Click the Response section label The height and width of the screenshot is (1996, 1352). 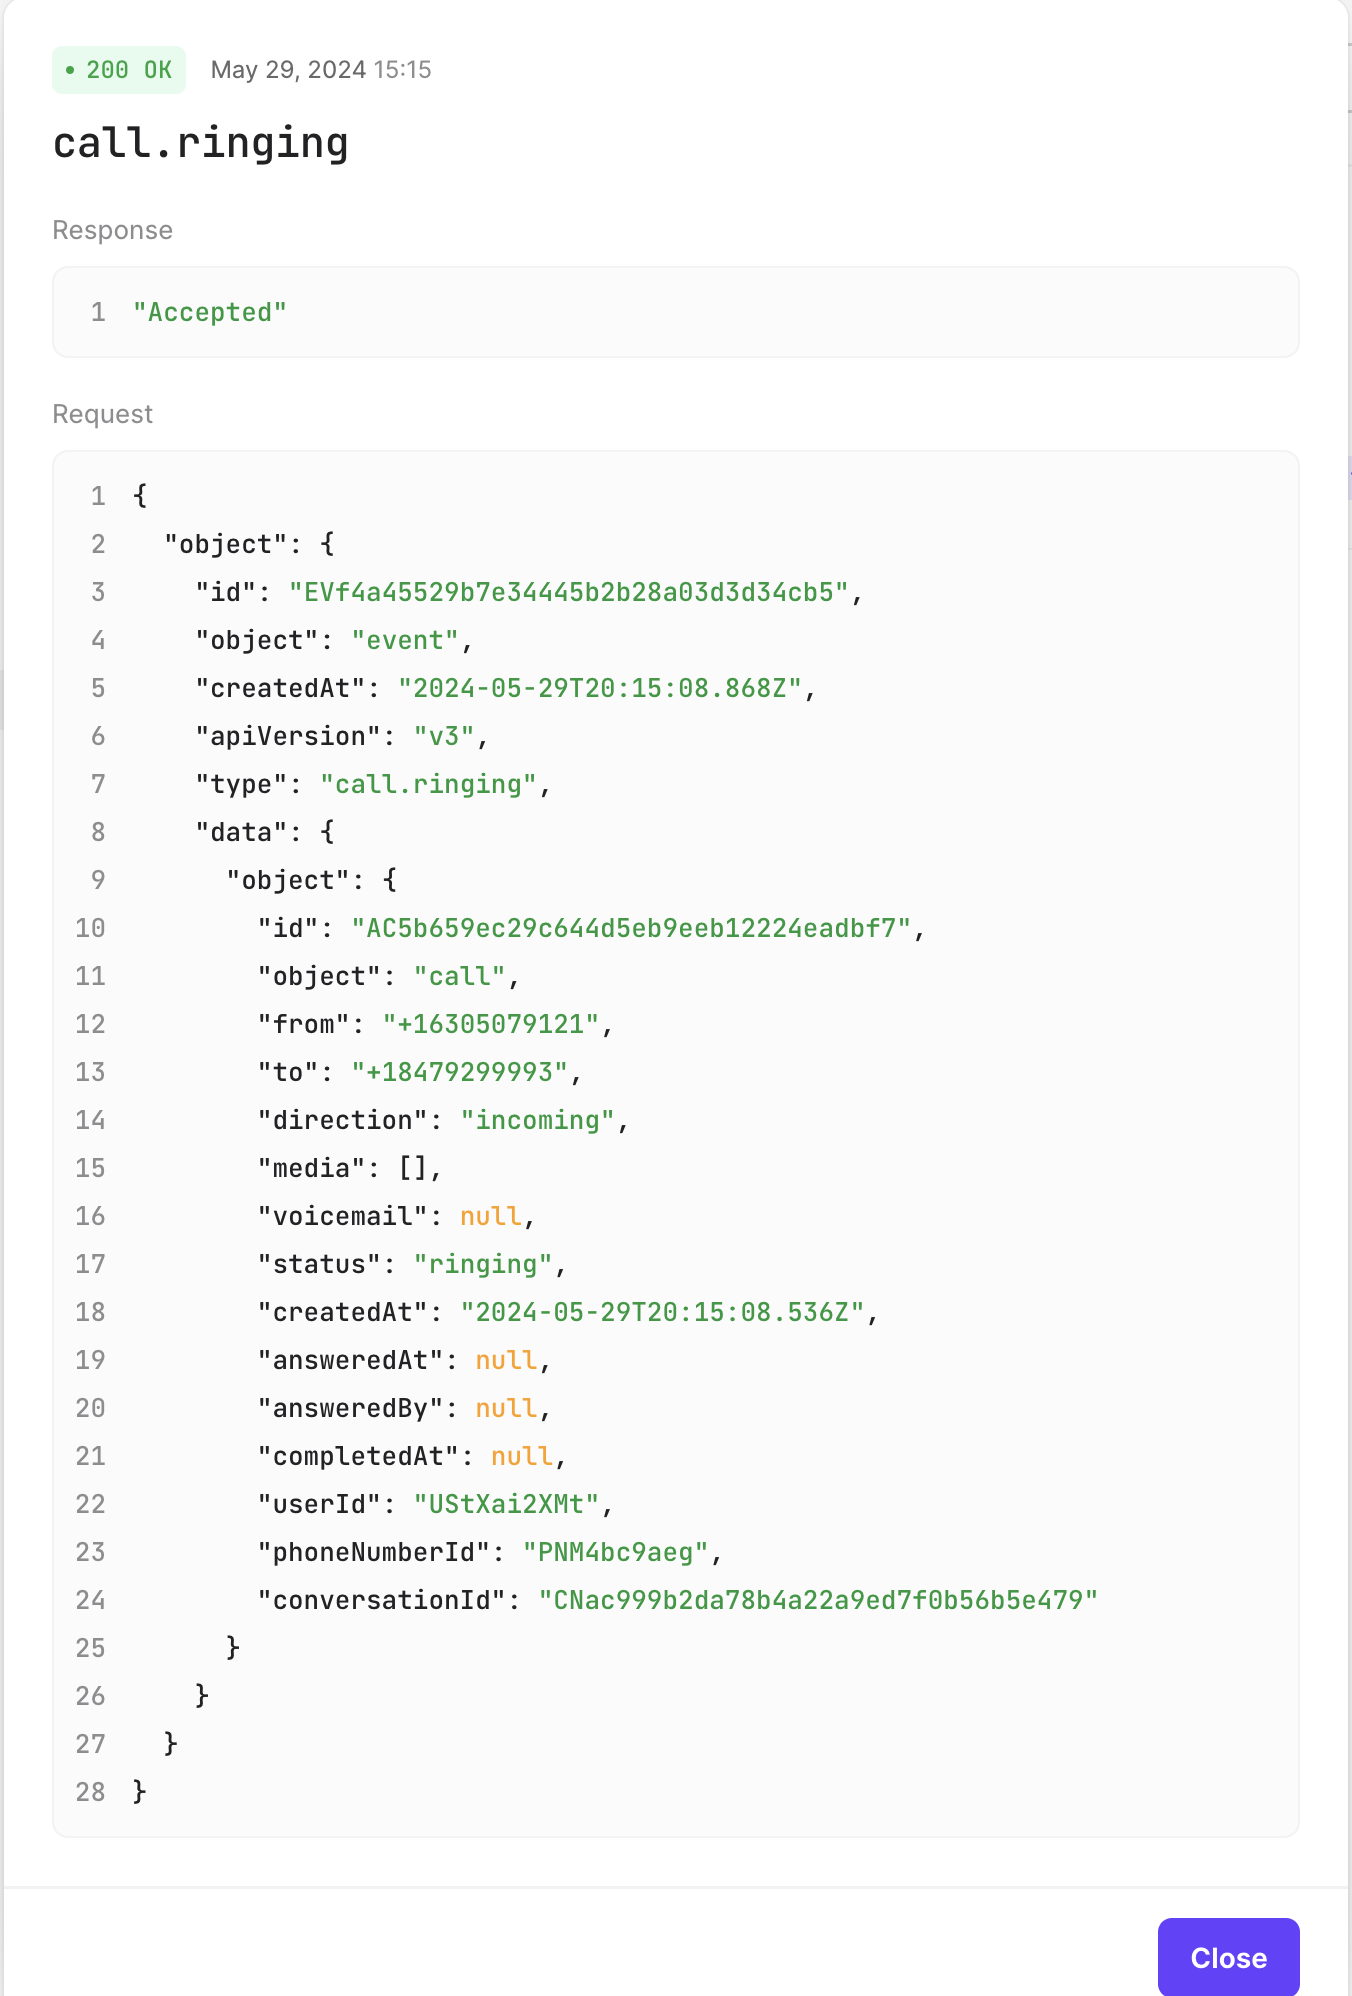pyautogui.click(x=112, y=230)
